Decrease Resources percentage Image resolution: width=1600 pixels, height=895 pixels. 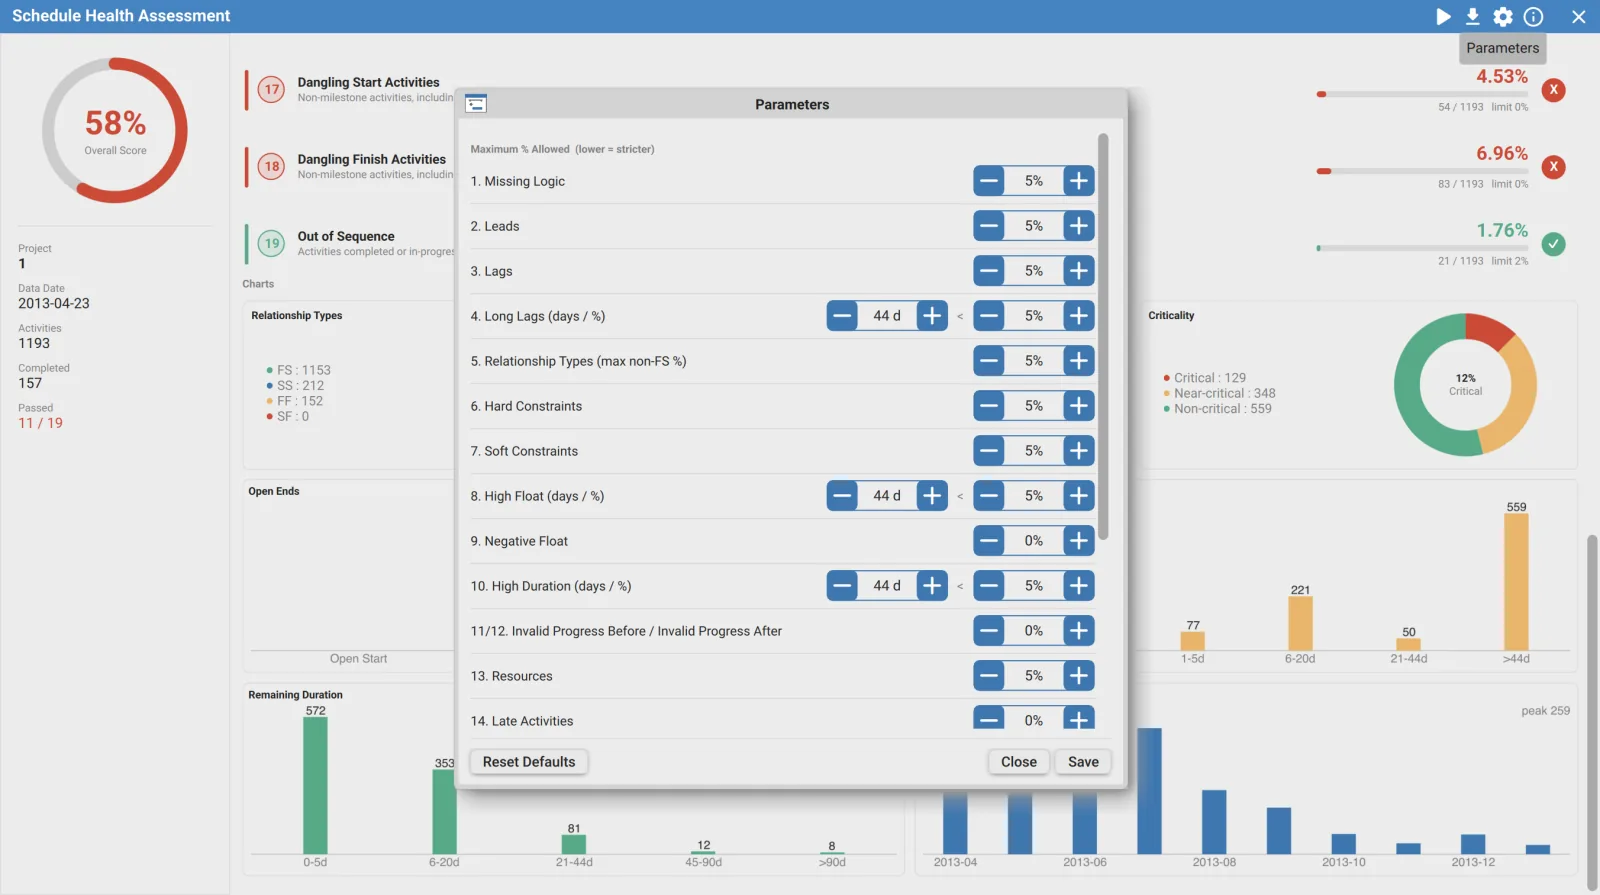click(x=989, y=676)
